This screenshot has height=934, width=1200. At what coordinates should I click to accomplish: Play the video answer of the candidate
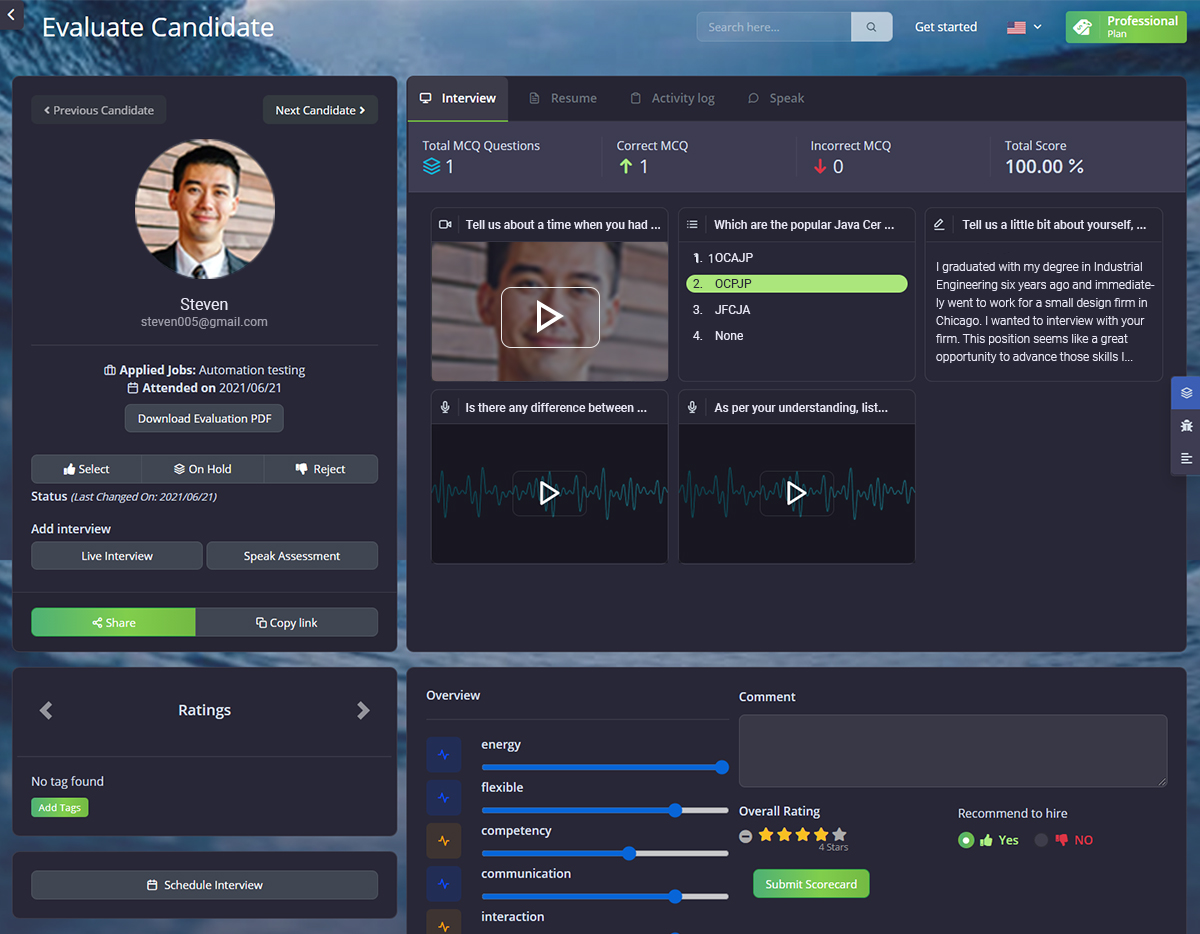point(550,317)
